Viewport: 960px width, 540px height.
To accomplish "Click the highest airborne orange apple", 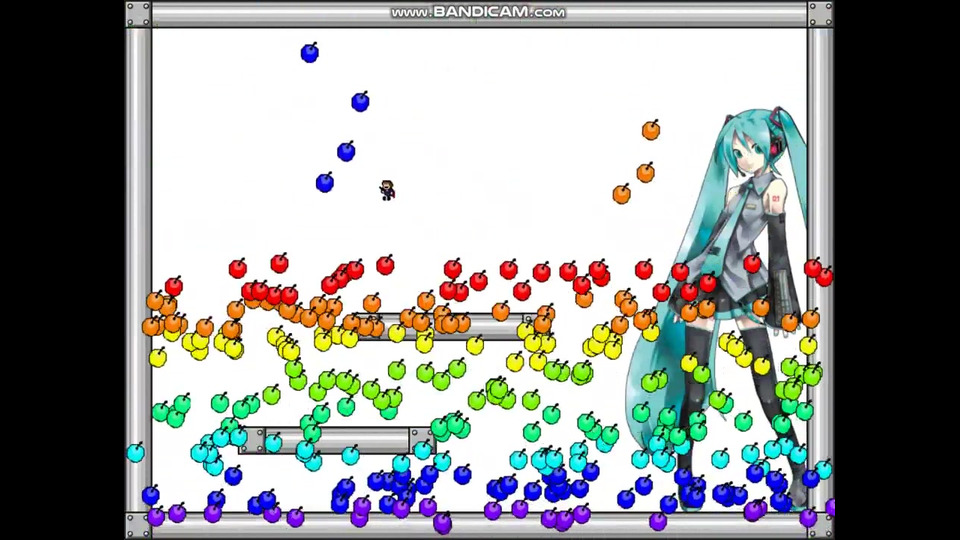I will [651, 130].
